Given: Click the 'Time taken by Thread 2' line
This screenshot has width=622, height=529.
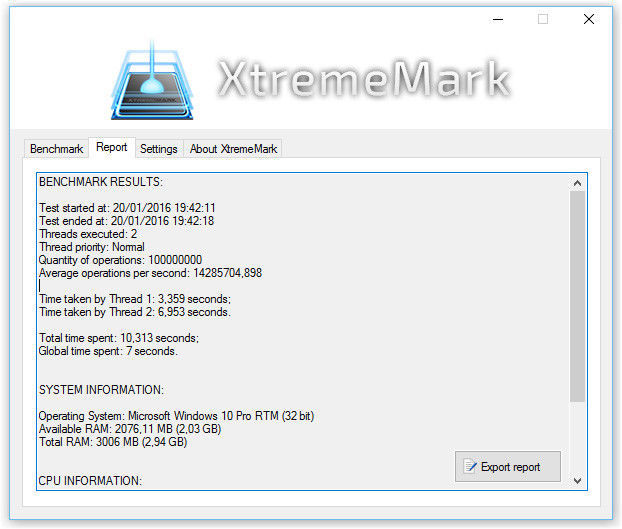Looking at the screenshot, I should tap(135, 312).
